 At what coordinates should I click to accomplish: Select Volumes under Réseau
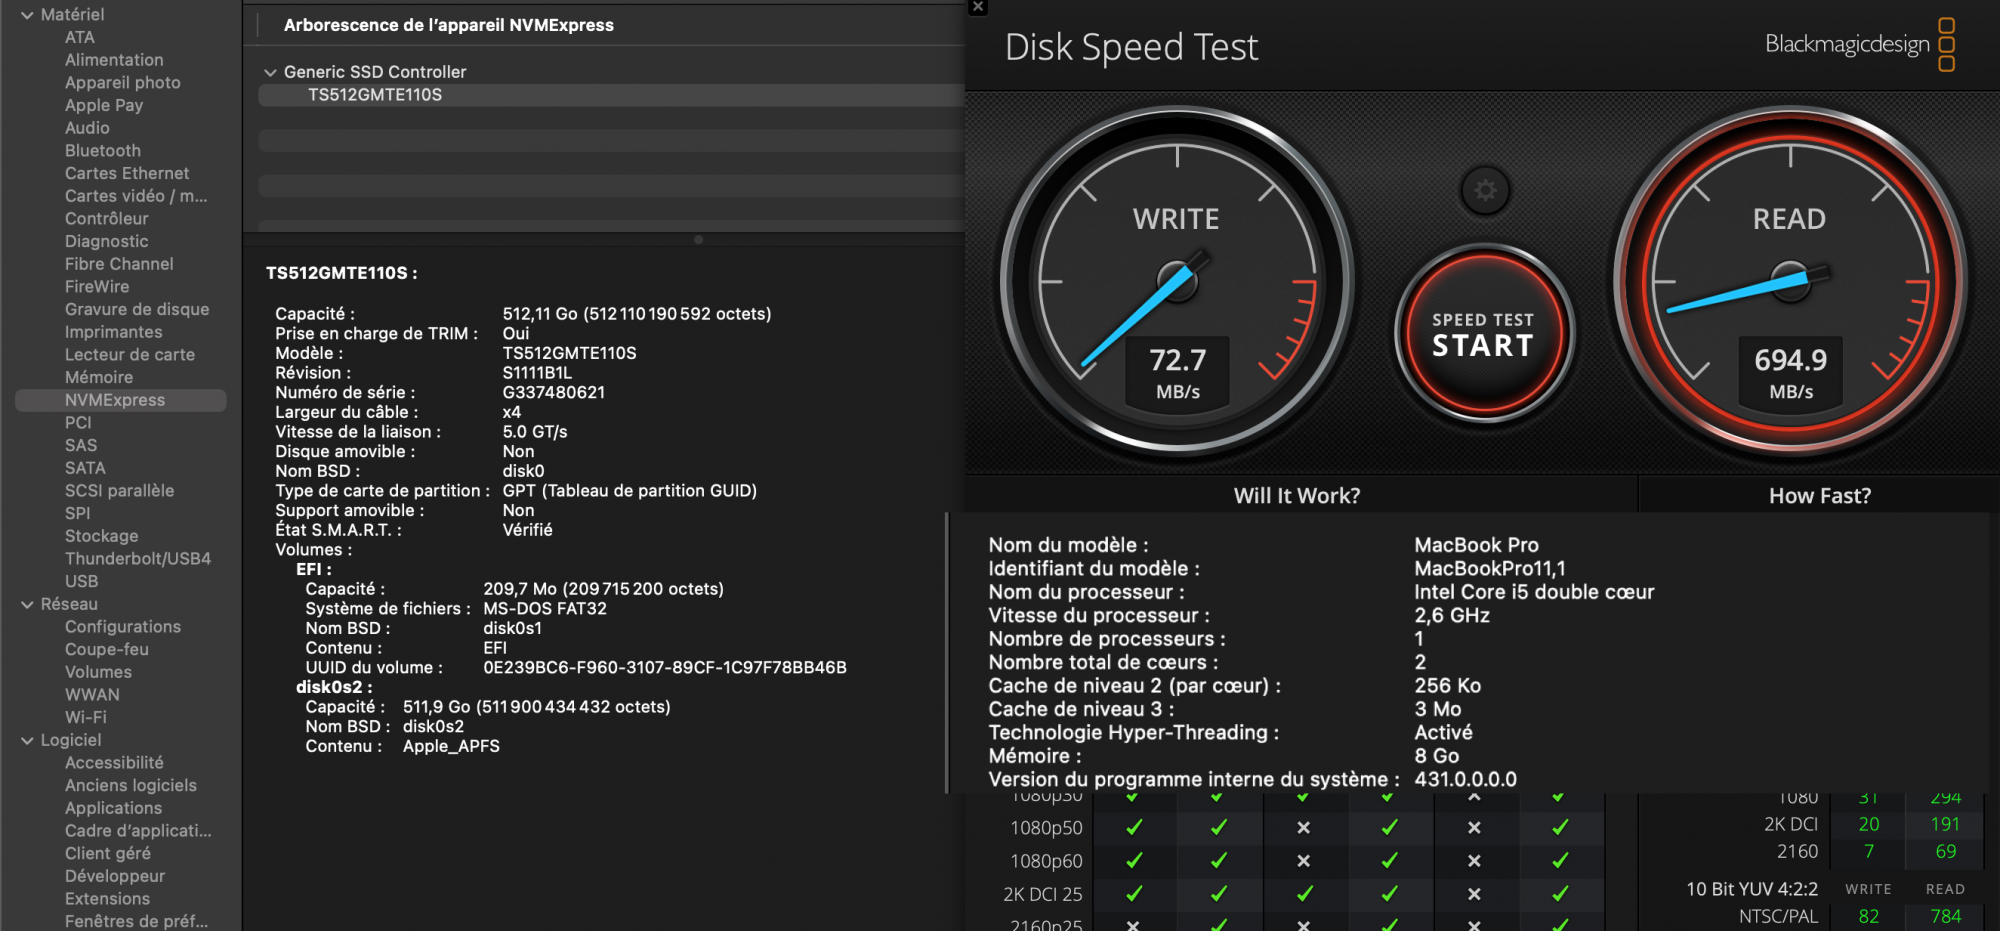[98, 672]
